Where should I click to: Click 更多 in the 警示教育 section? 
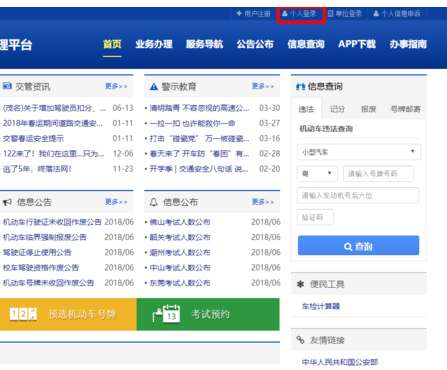tap(263, 86)
